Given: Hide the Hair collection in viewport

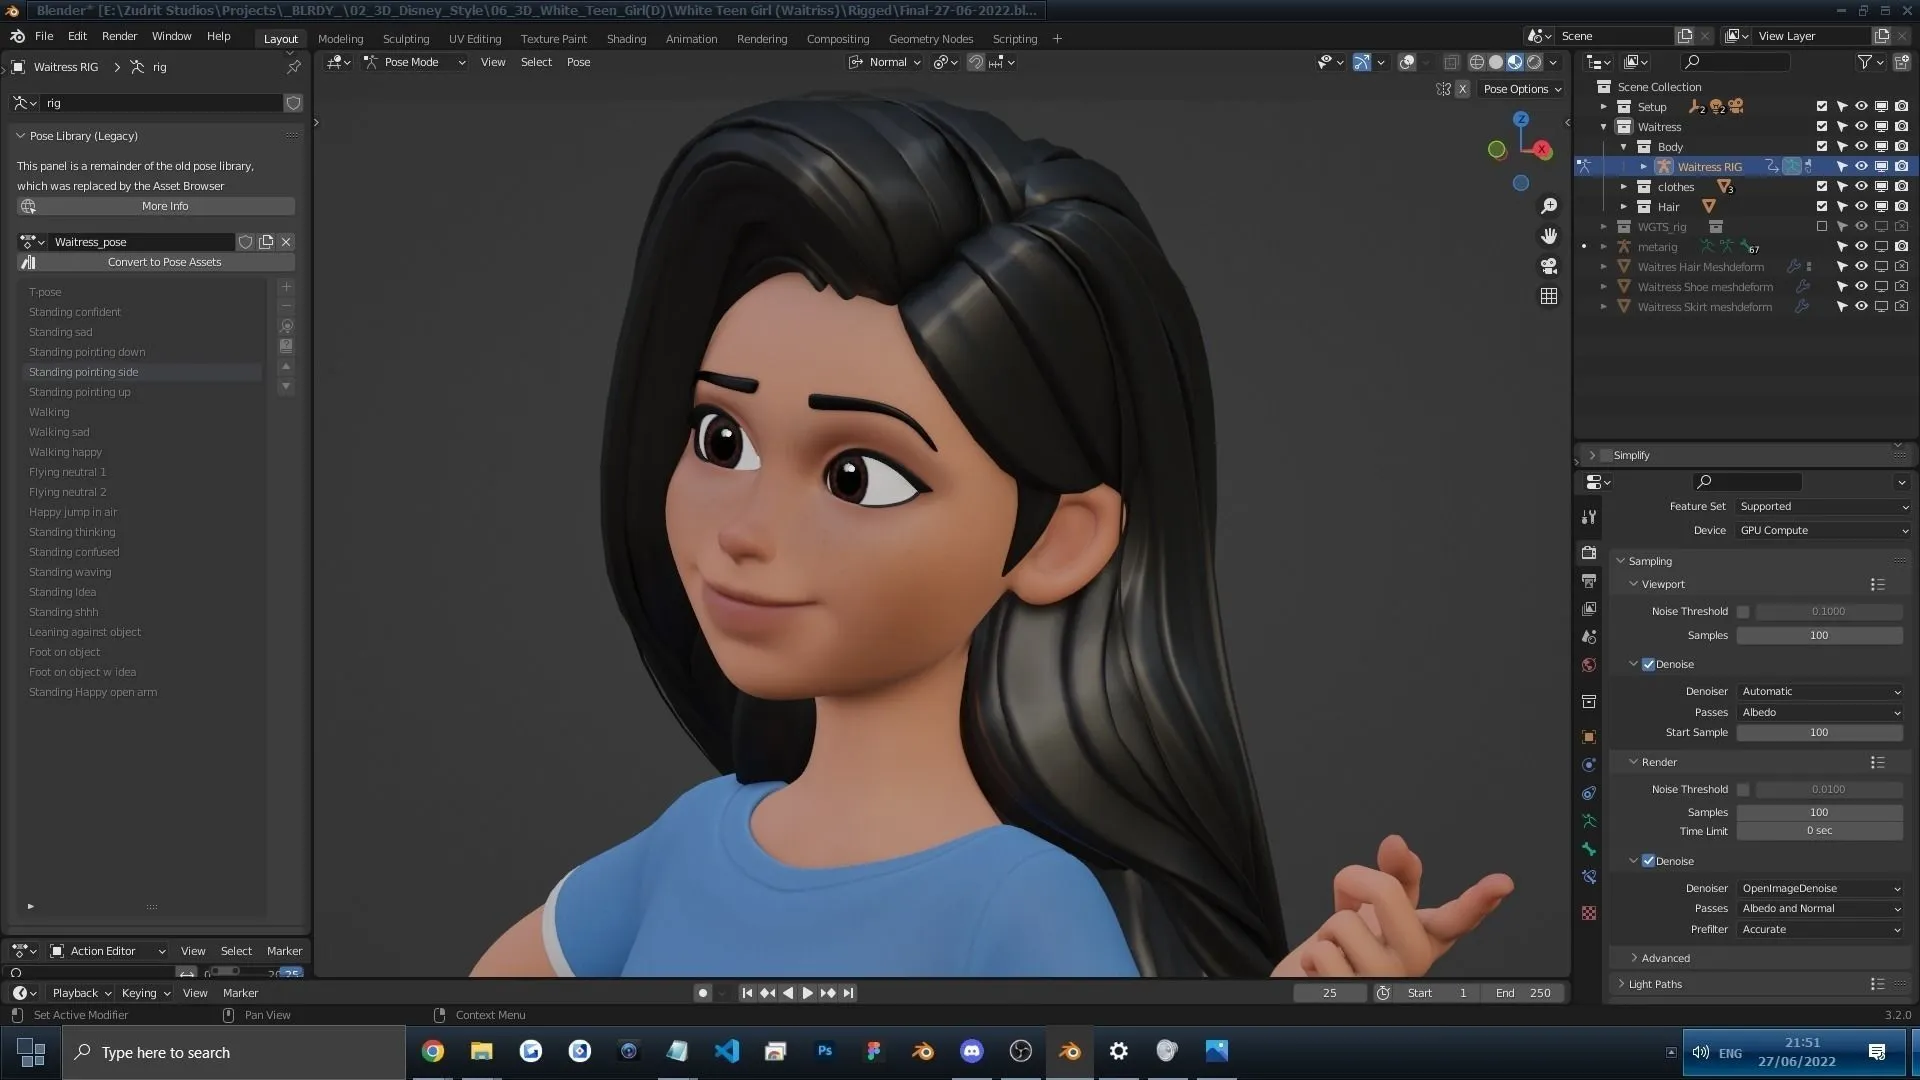Looking at the screenshot, I should (1861, 207).
